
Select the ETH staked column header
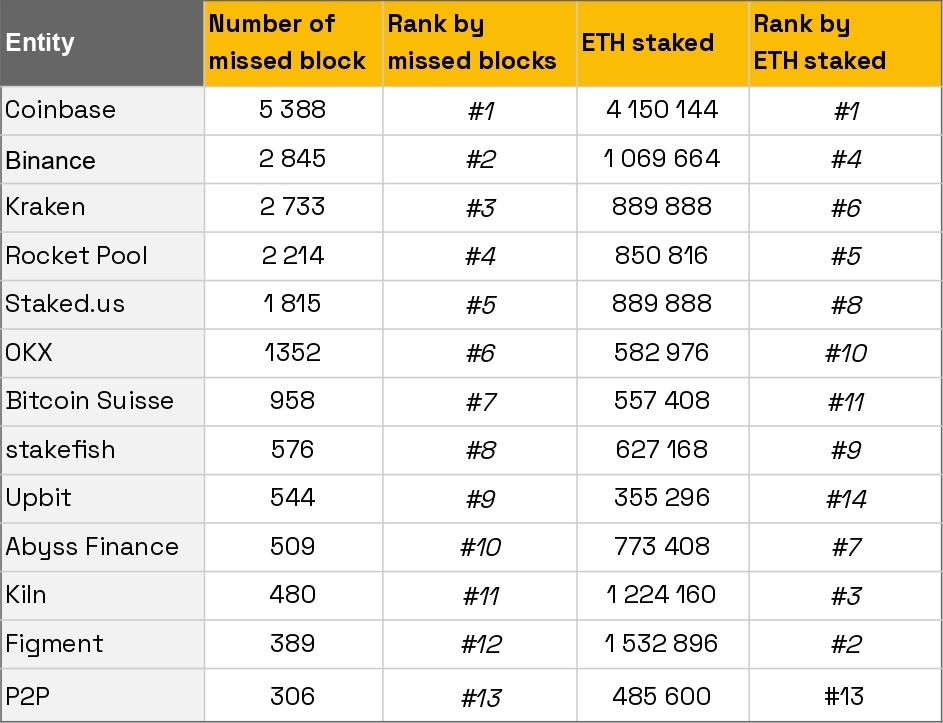(x=663, y=43)
